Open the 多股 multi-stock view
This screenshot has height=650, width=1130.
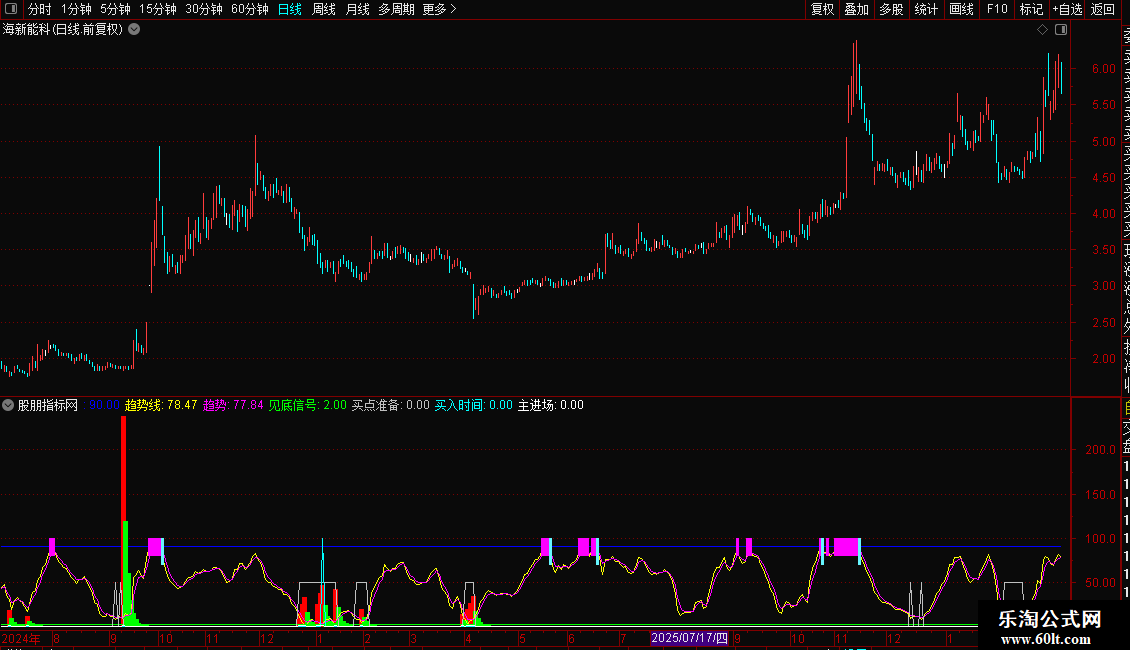891,9
